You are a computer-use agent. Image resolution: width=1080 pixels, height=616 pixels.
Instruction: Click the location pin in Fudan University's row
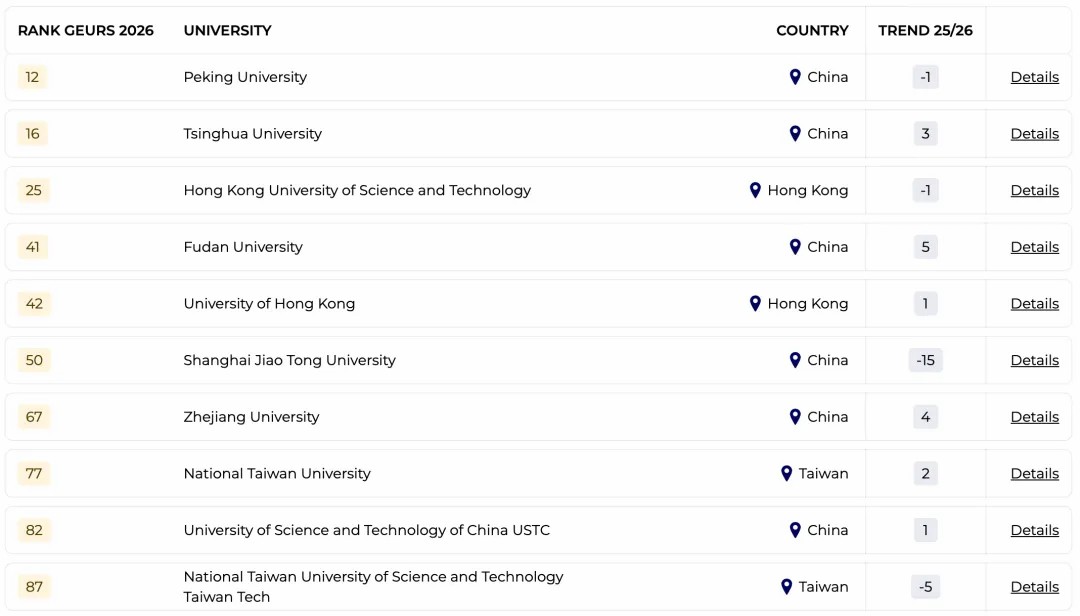[x=795, y=247]
